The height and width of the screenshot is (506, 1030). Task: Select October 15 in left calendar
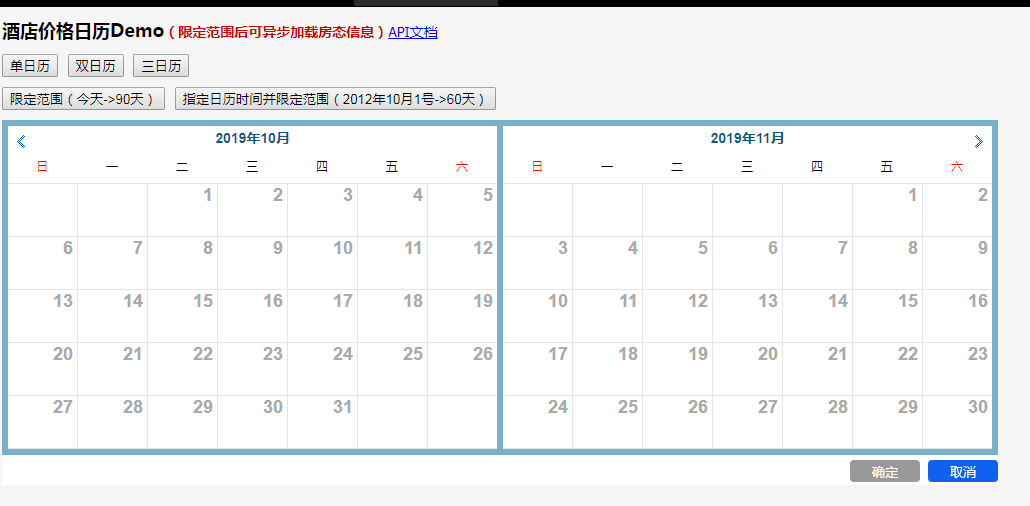click(x=183, y=316)
